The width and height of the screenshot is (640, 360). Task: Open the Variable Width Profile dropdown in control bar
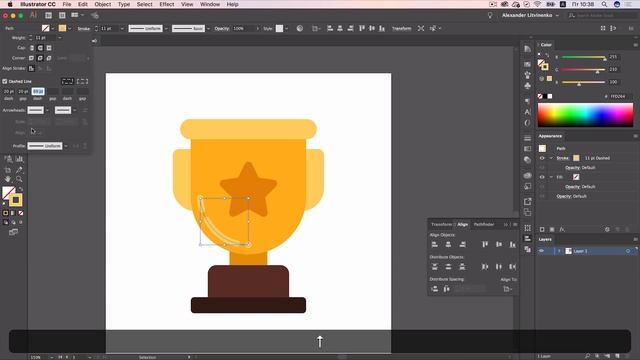pyautogui.click(x=166, y=28)
